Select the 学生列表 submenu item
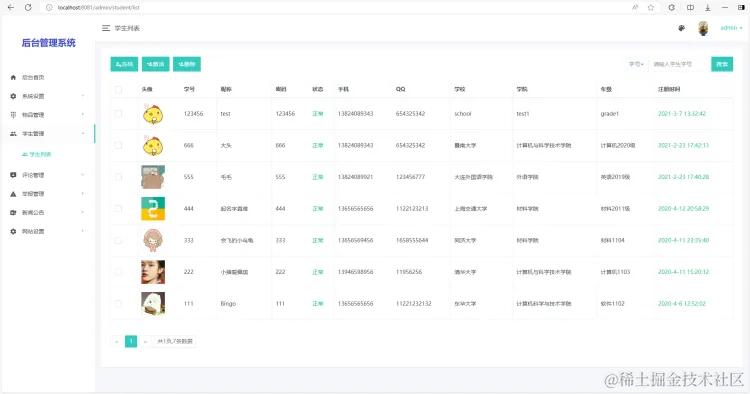Image resolution: width=750 pixels, height=394 pixels. [x=36, y=154]
